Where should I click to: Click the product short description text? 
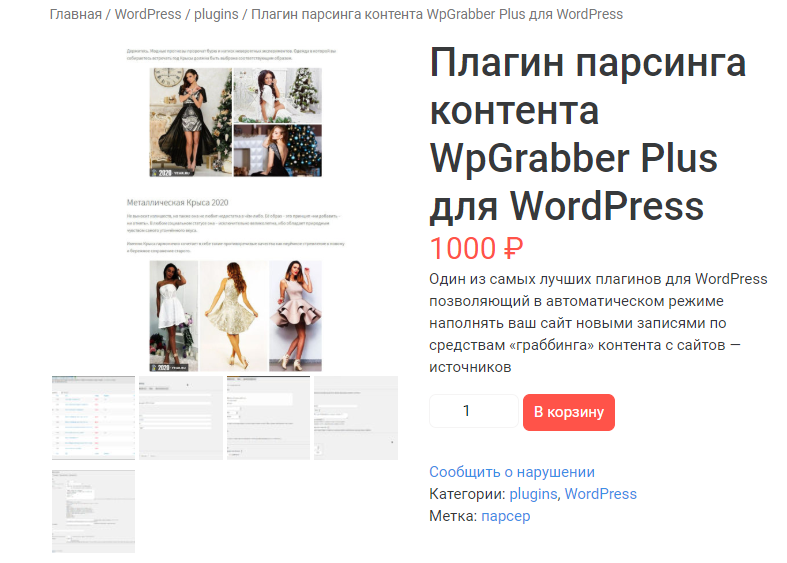598,322
